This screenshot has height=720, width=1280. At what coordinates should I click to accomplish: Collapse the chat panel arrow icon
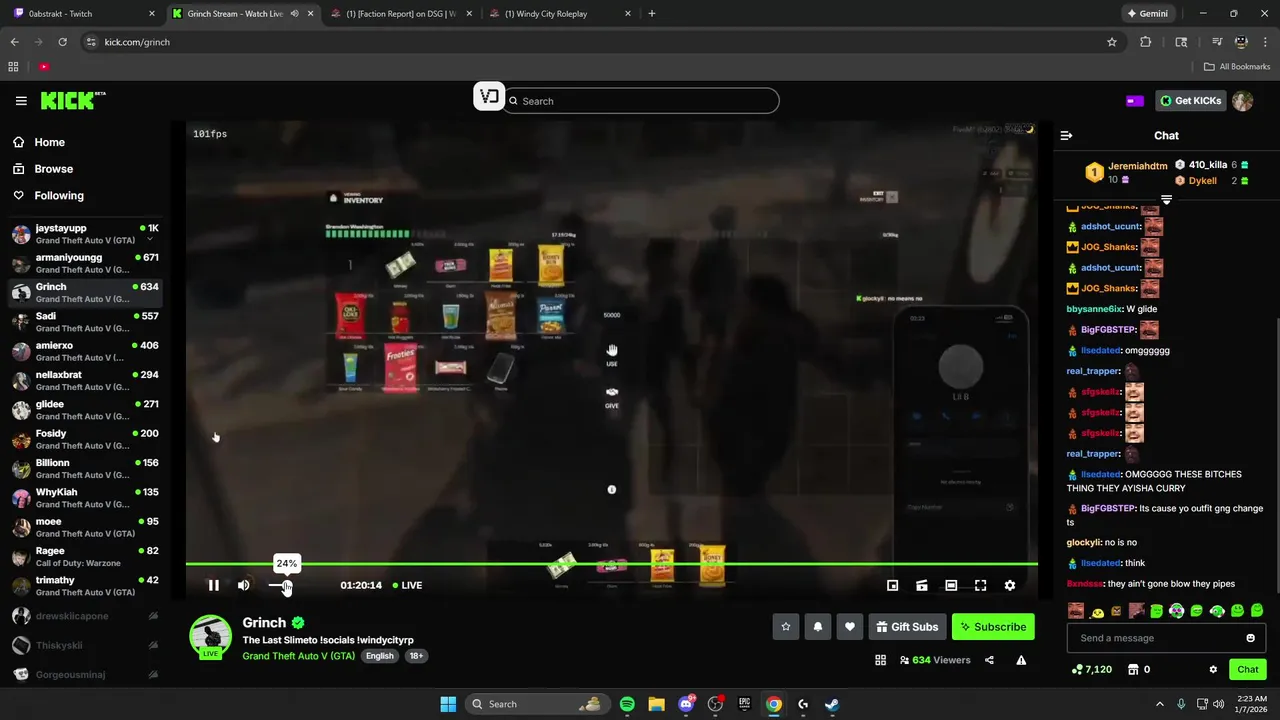coord(1066,135)
